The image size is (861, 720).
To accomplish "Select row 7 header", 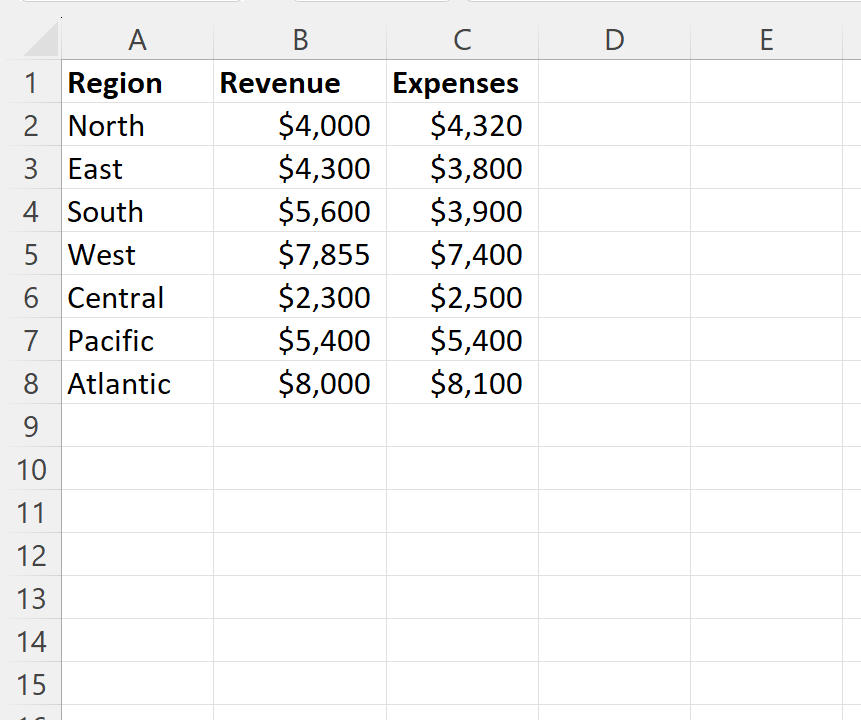I will (31, 339).
